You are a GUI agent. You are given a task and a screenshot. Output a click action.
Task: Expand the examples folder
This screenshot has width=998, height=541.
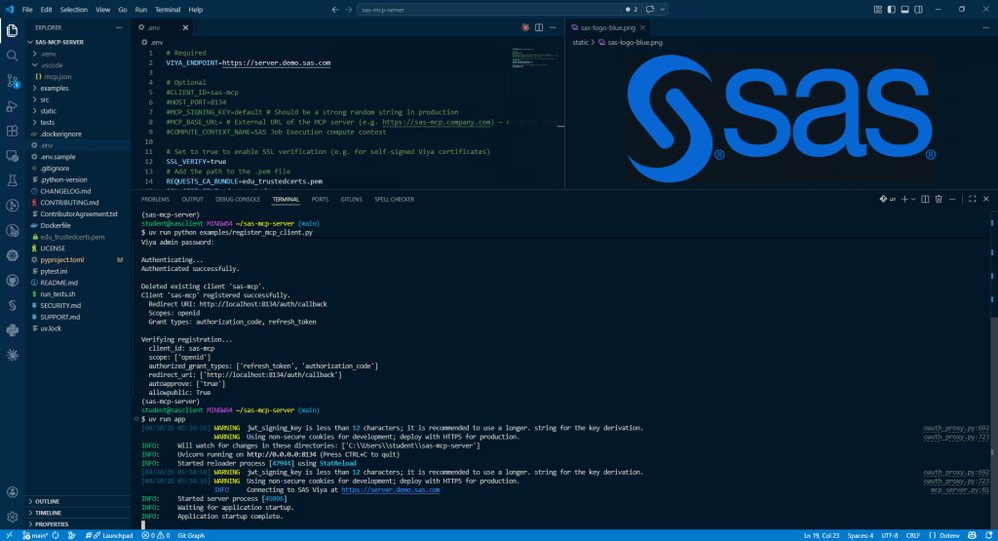(x=78, y=88)
